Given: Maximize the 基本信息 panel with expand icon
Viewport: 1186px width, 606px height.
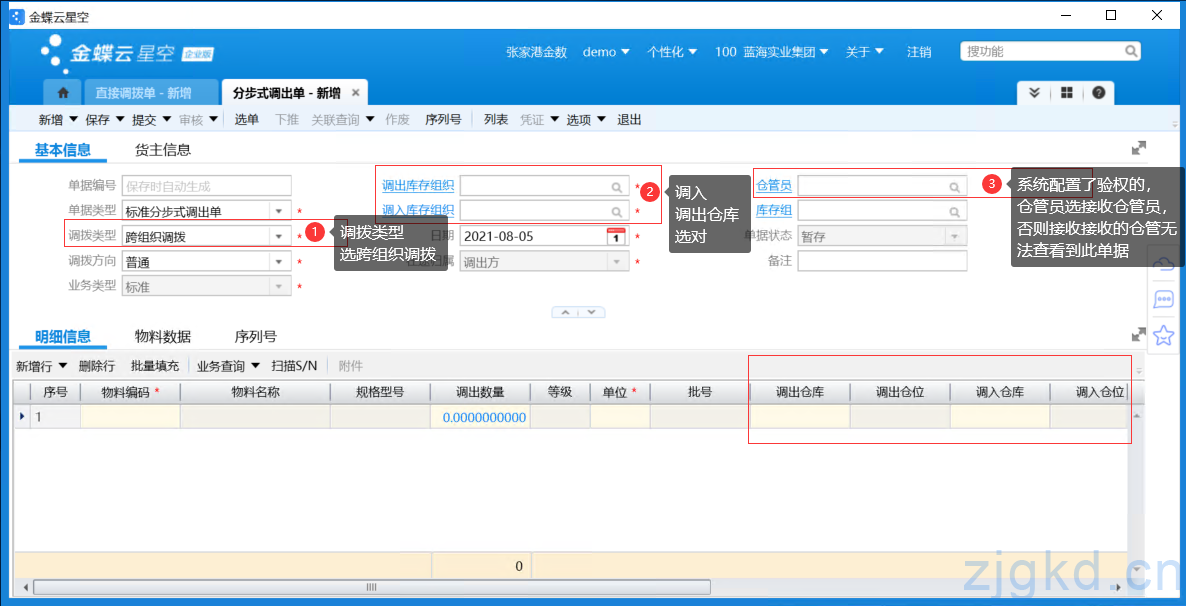Looking at the screenshot, I should (x=1138, y=148).
